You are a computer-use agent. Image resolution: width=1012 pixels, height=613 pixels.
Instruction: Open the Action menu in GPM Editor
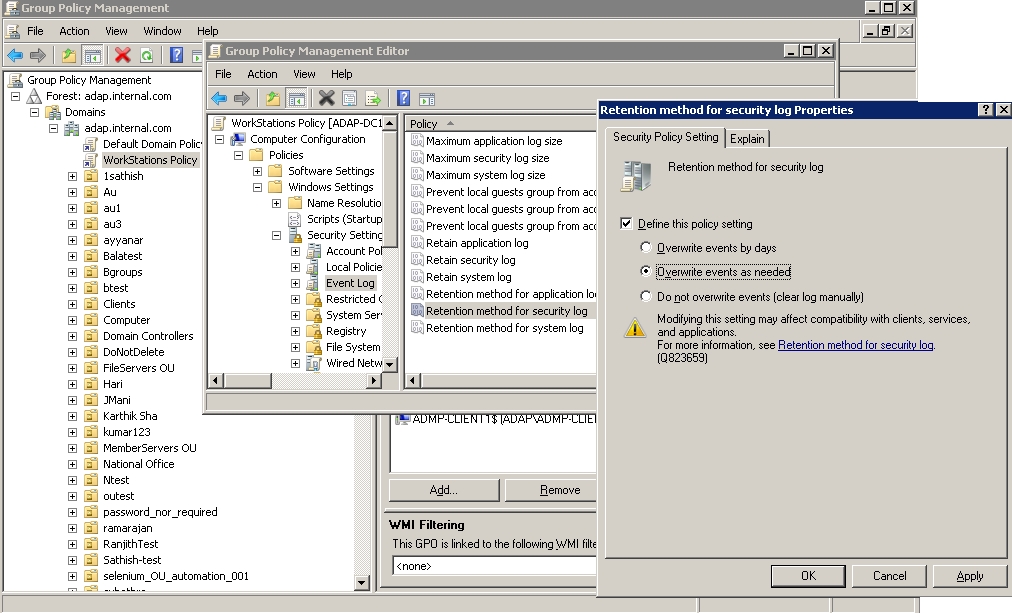[262, 73]
